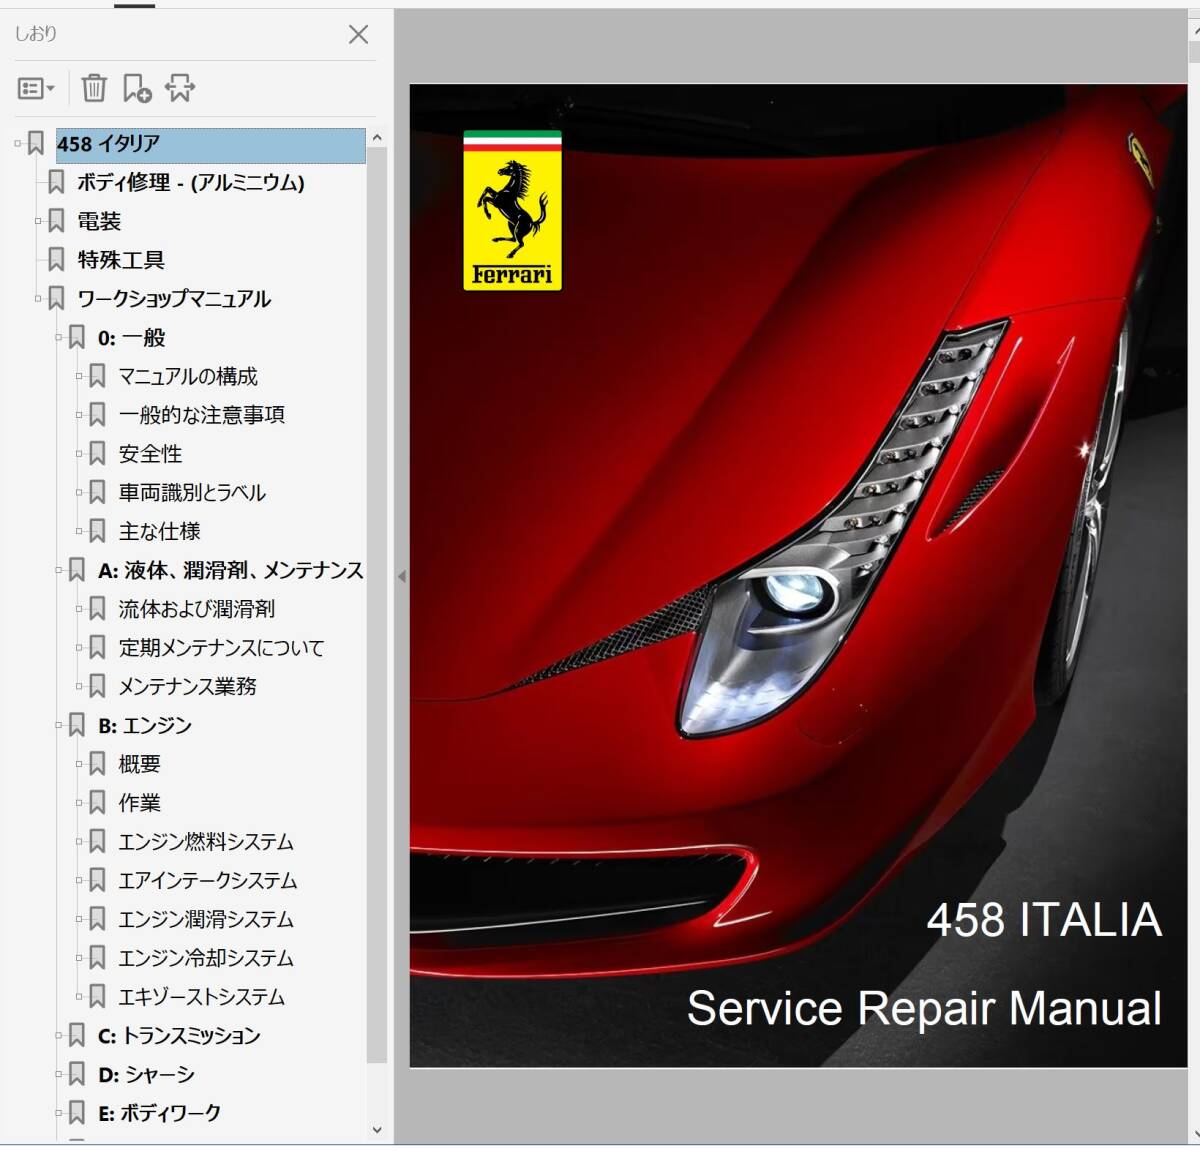Viewport: 1200px width, 1151px height.
Task: Open エアインテークシステム bookmark
Action: [x=208, y=881]
